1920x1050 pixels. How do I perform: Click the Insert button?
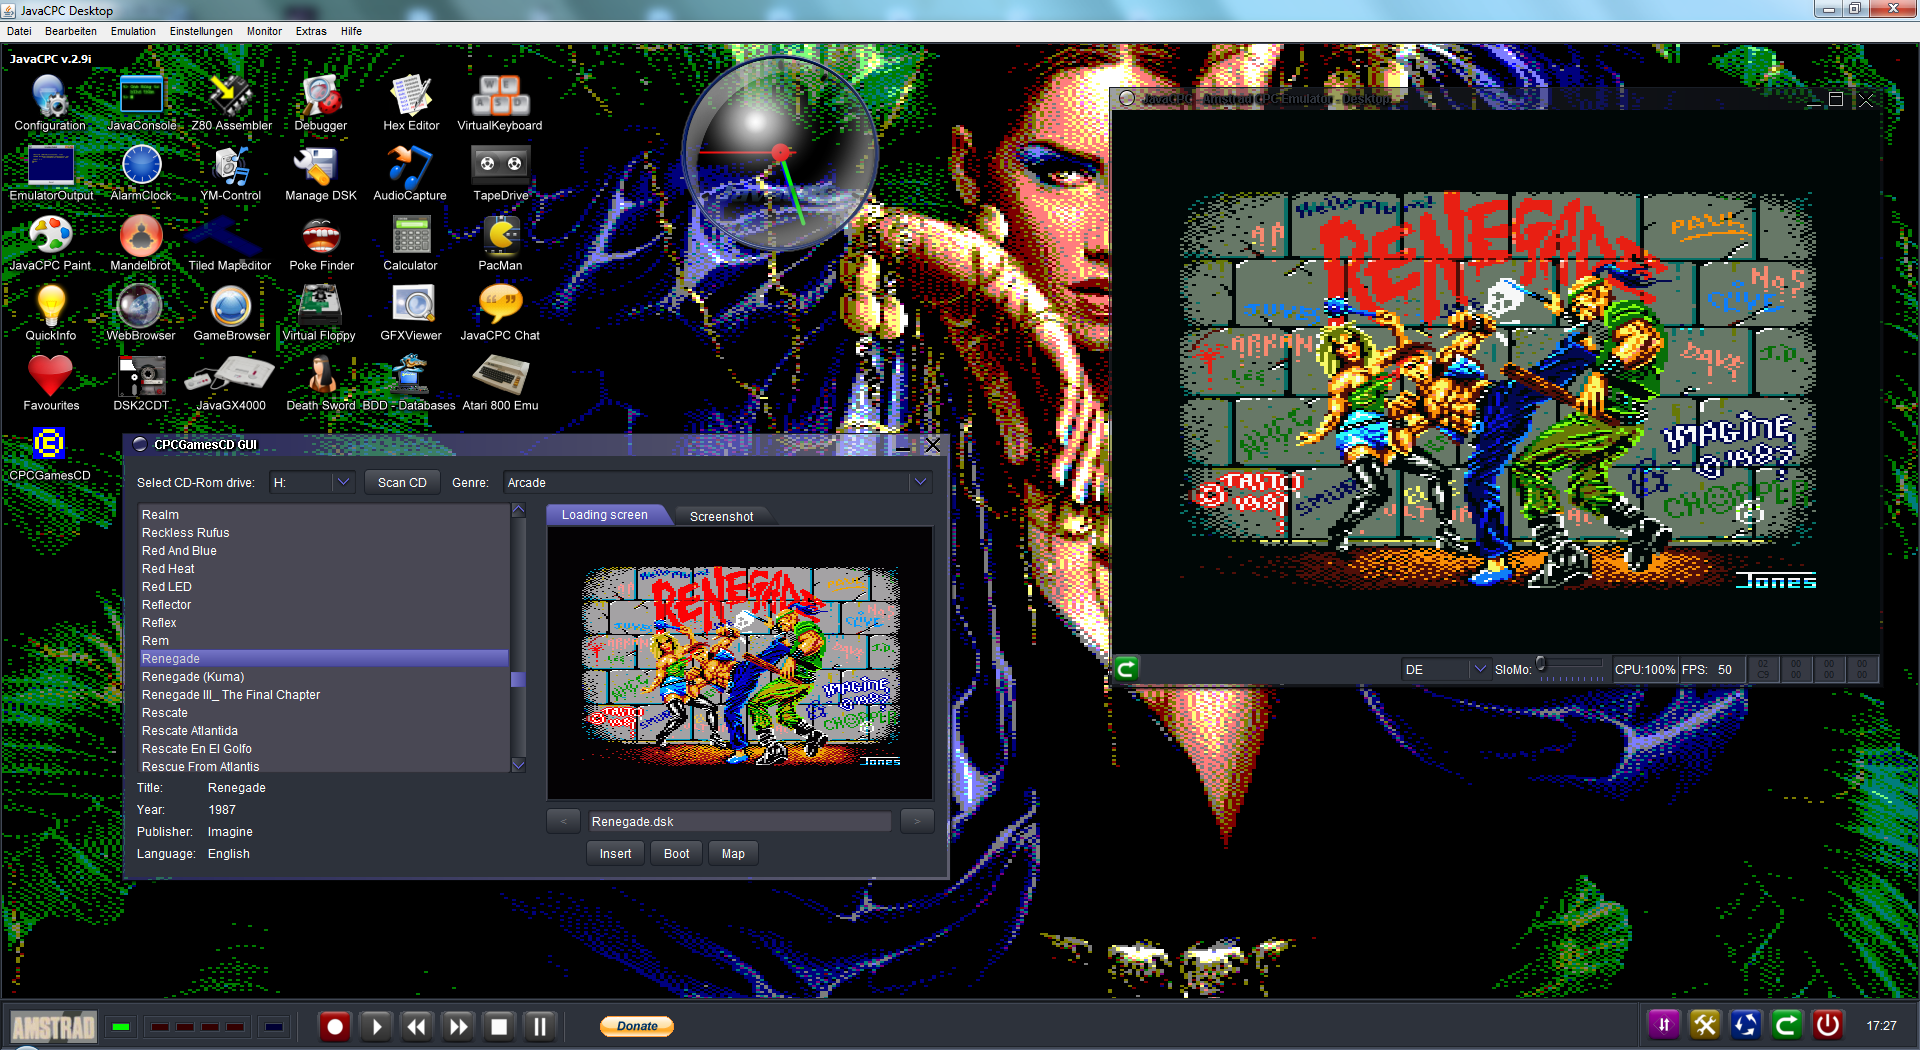pos(615,854)
